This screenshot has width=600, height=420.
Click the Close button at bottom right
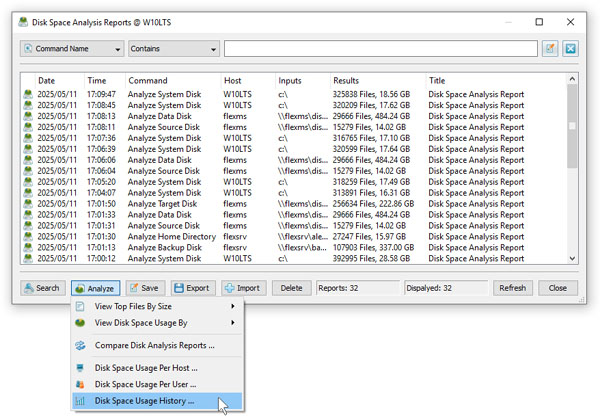click(x=558, y=288)
